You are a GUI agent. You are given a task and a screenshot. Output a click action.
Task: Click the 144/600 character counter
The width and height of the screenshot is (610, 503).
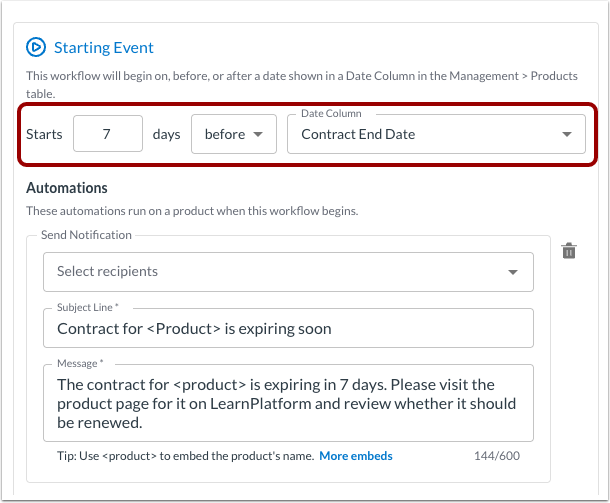(497, 456)
